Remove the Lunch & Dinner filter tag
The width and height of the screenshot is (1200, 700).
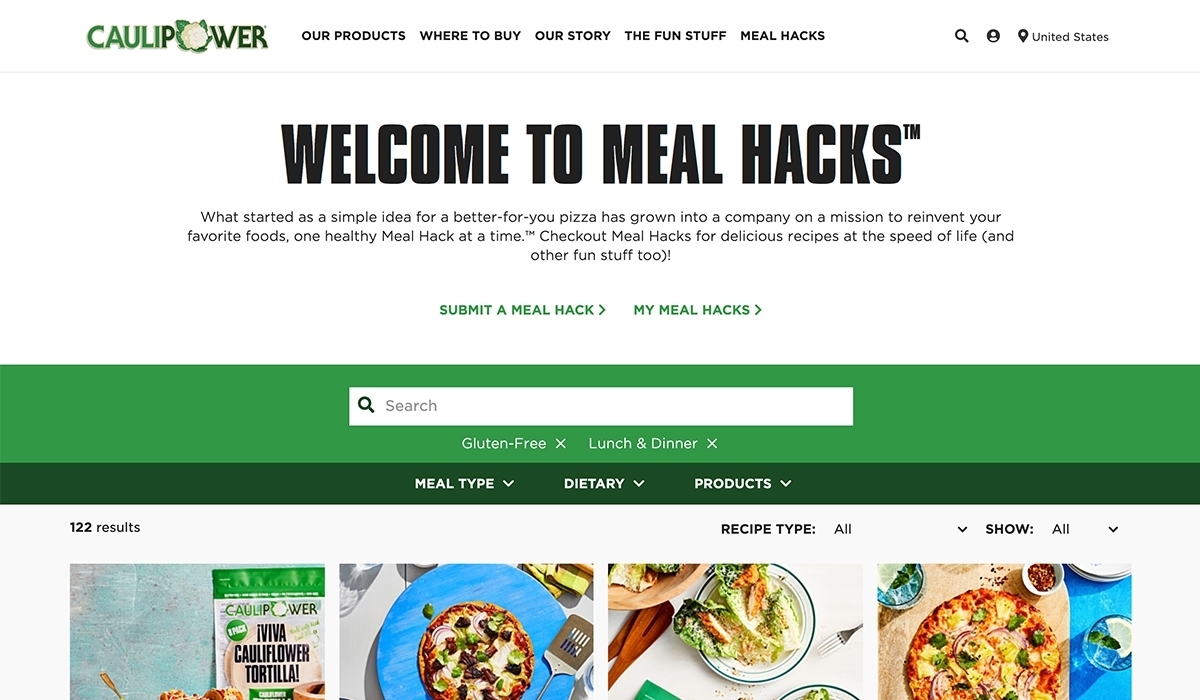(x=712, y=443)
